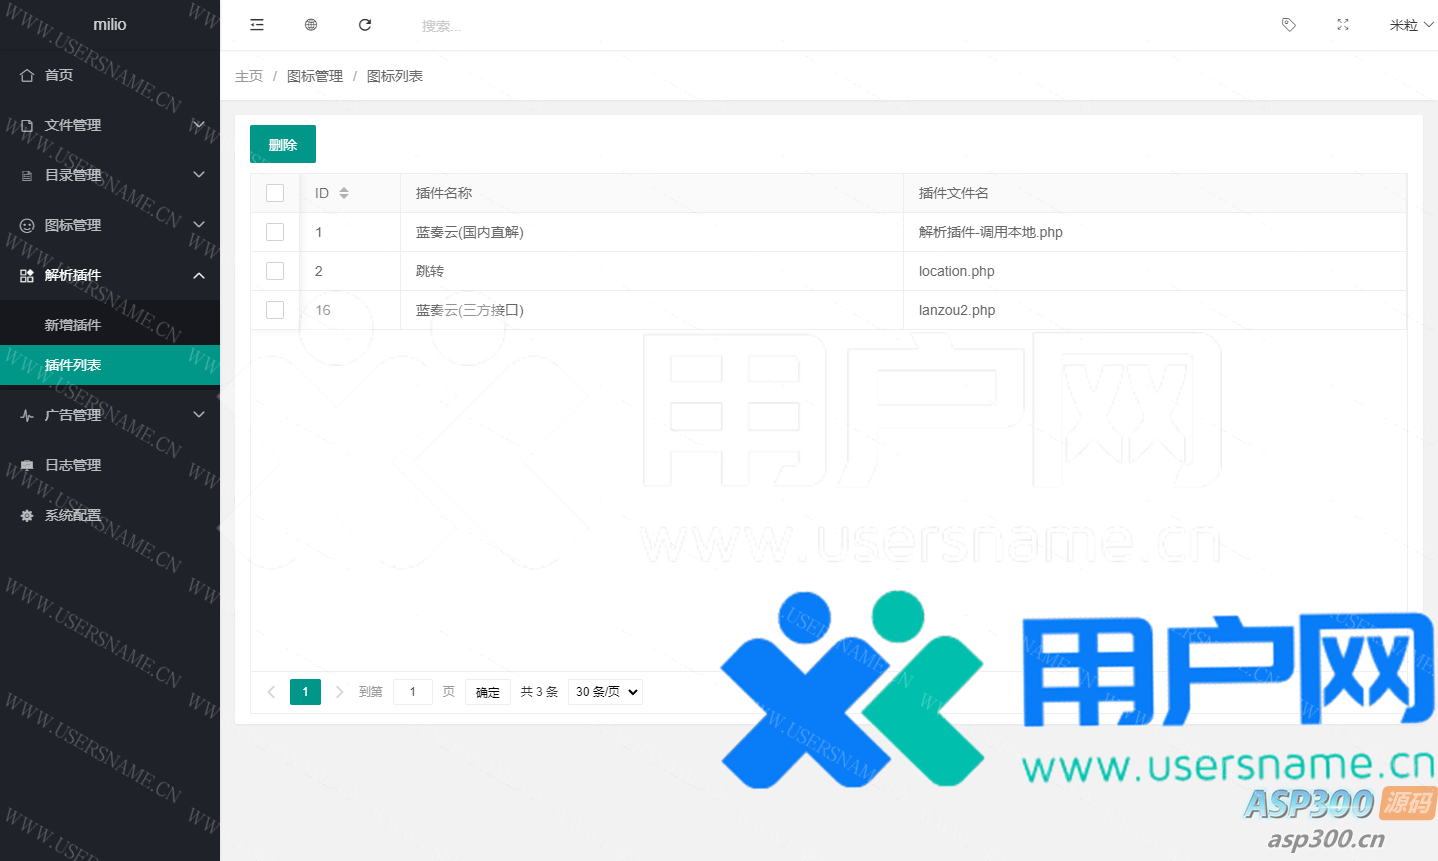
Task: Click the tag note icon
Action: (x=1289, y=25)
